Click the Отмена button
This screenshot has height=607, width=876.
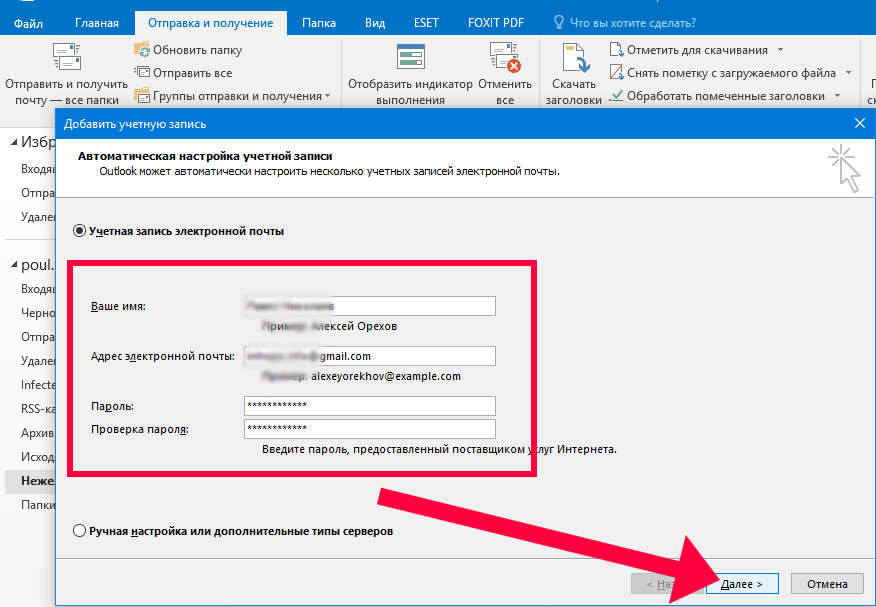click(x=826, y=584)
